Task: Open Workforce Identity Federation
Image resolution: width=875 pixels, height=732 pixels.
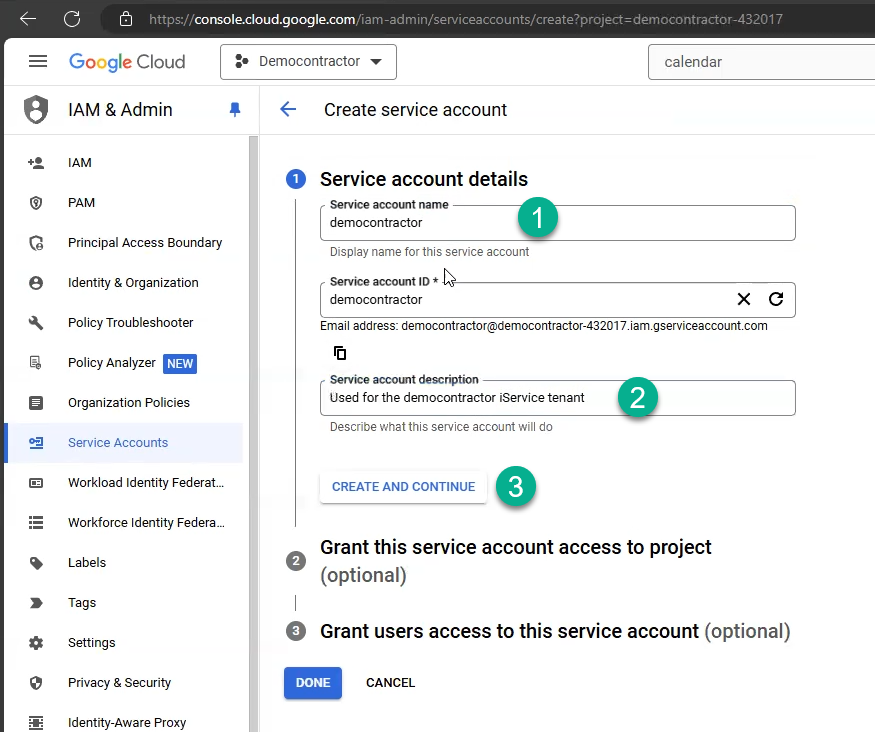Action: [x=146, y=523]
